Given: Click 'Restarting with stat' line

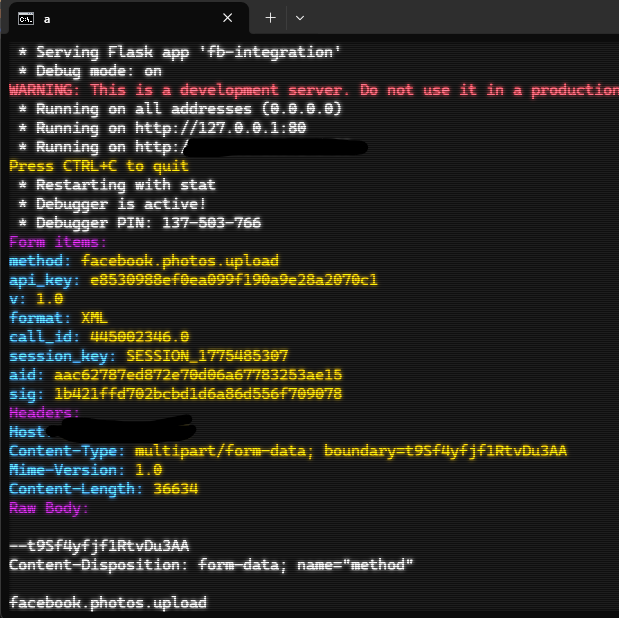Looking at the screenshot, I should click(117, 185).
